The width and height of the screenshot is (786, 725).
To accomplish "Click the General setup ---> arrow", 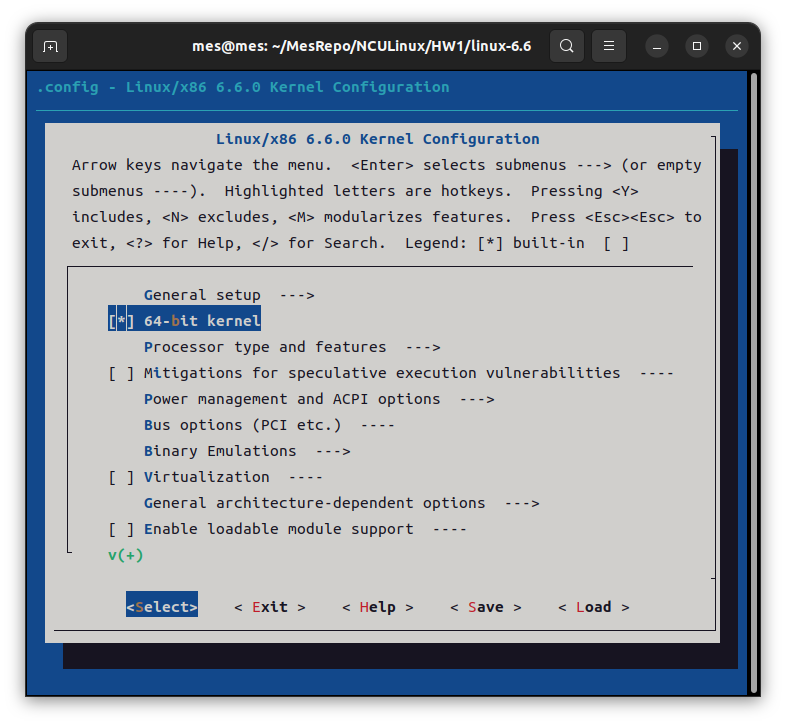I will tap(297, 295).
